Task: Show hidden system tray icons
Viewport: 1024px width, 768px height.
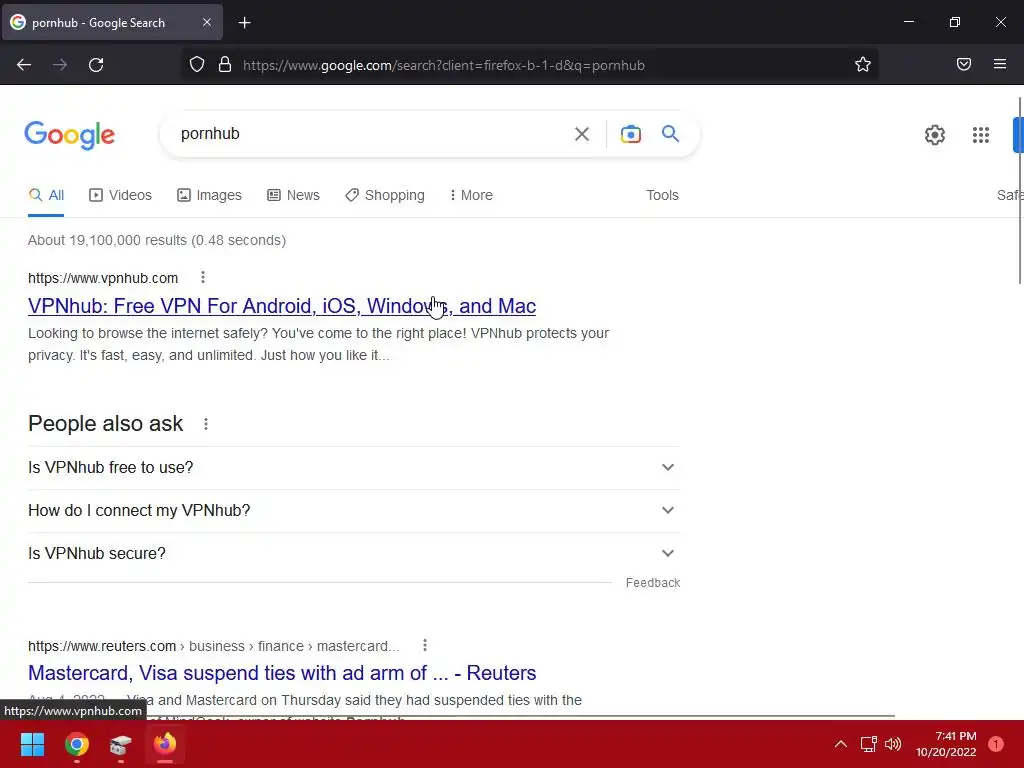Action: click(x=840, y=744)
